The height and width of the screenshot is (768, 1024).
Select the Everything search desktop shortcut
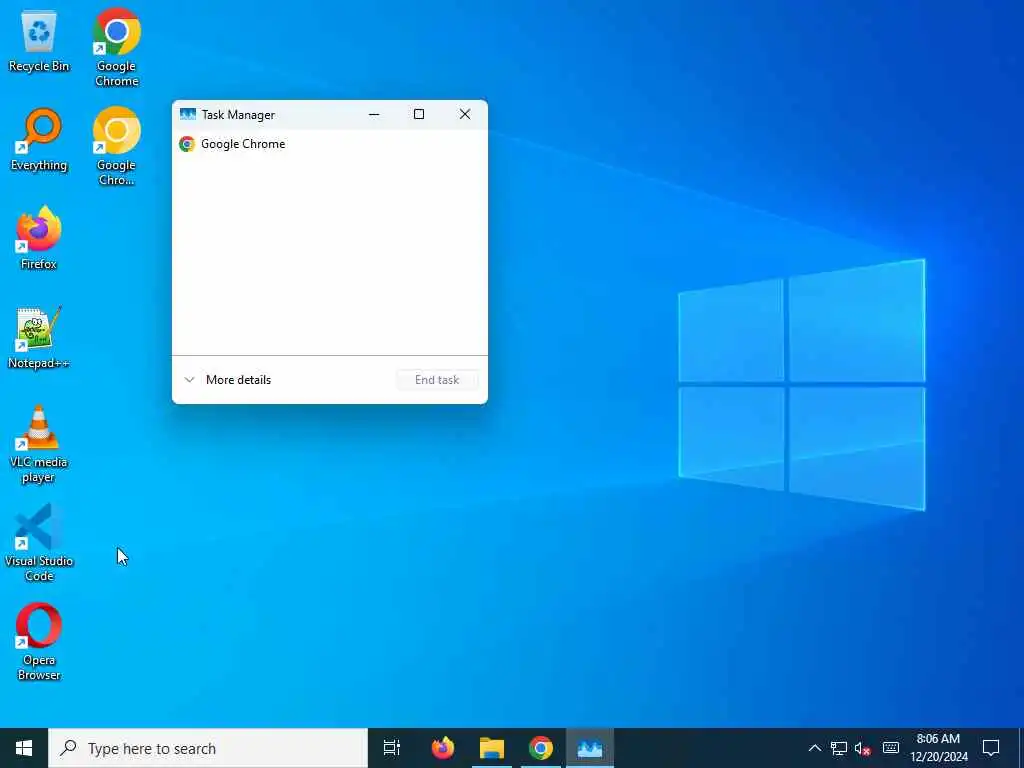(39, 140)
